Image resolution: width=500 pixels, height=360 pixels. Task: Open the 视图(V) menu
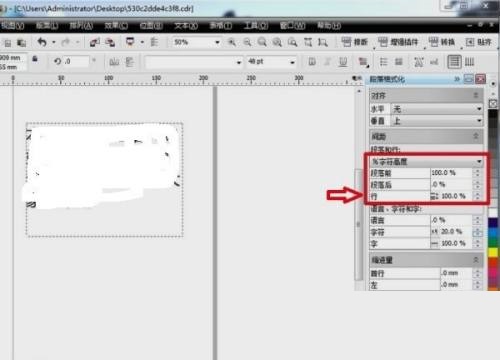[x=13, y=26]
